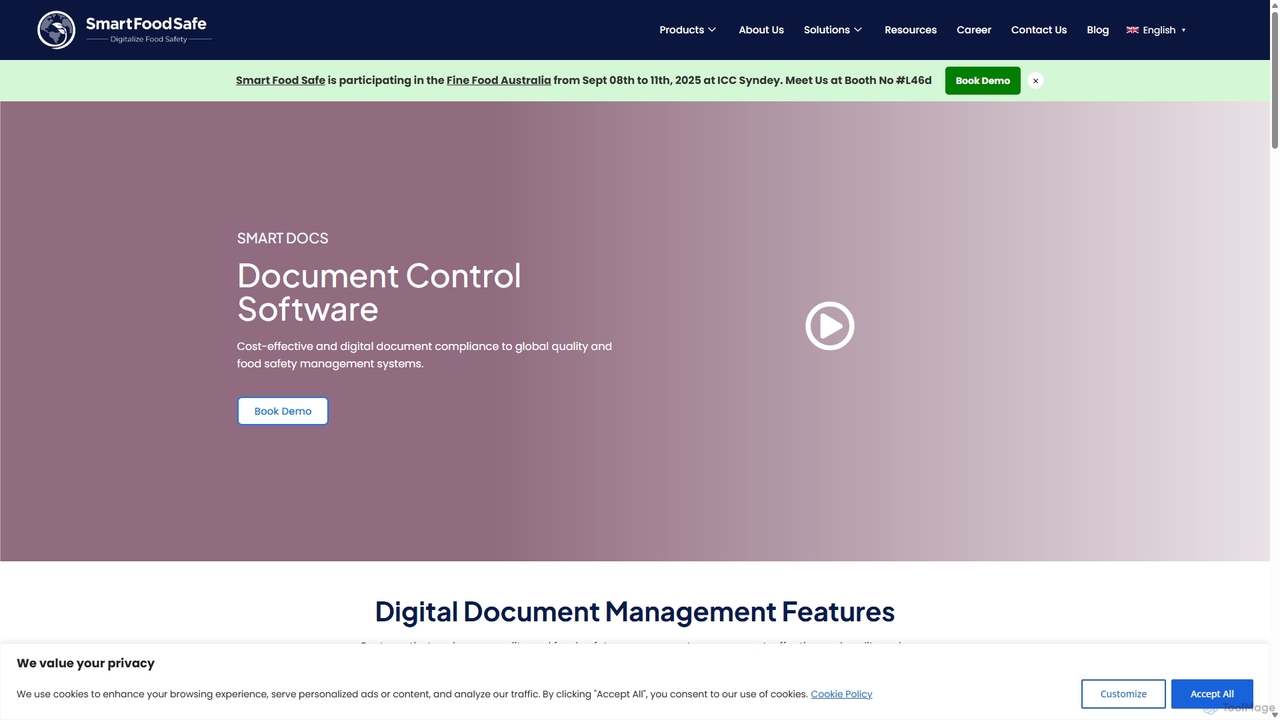Click the SMART DOCS label

283,238
